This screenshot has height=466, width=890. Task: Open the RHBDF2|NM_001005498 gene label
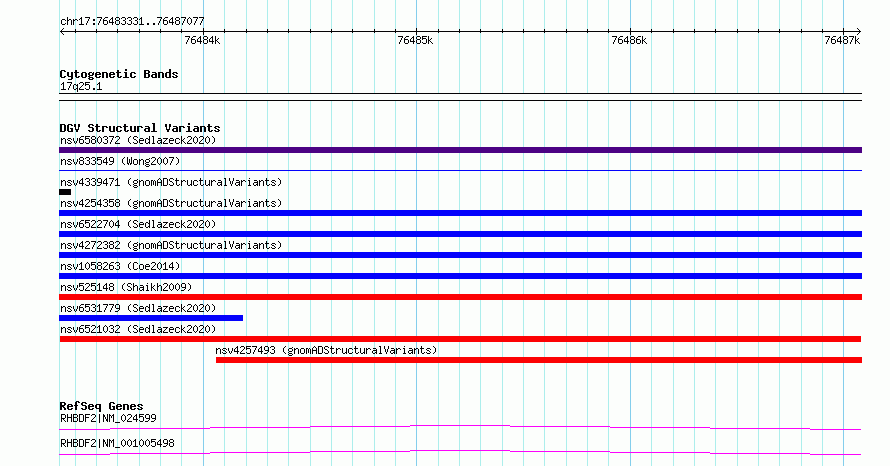point(117,443)
